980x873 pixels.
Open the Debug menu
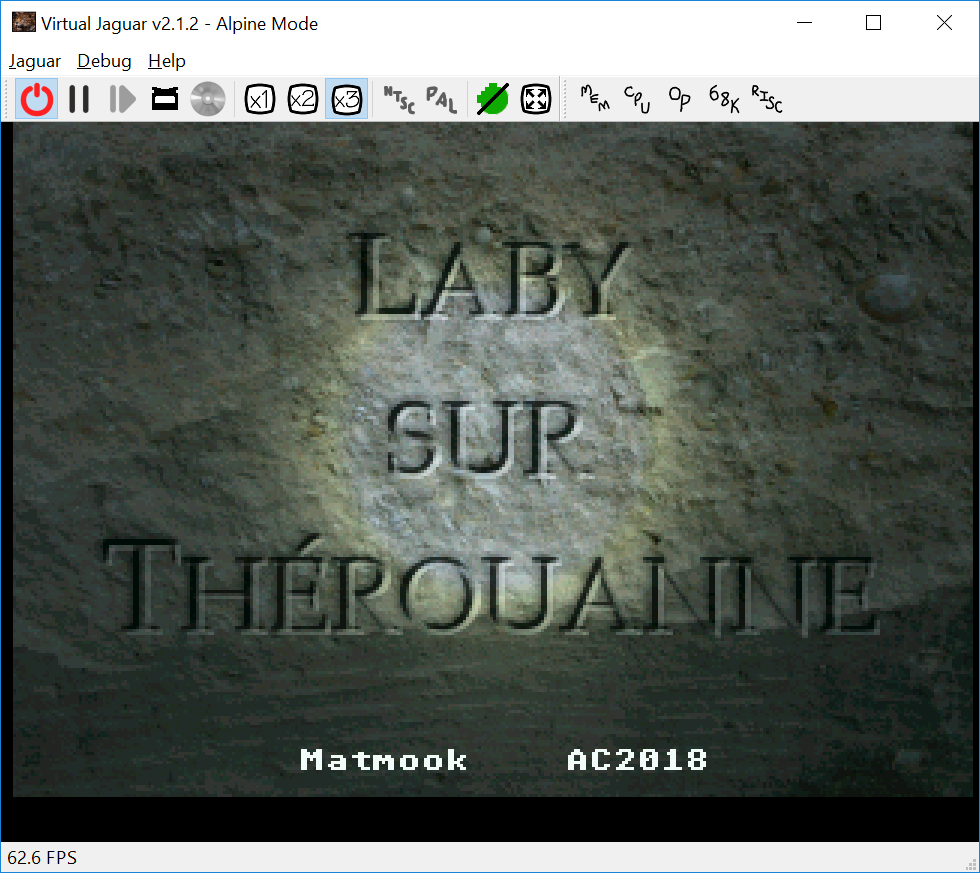(x=104, y=61)
